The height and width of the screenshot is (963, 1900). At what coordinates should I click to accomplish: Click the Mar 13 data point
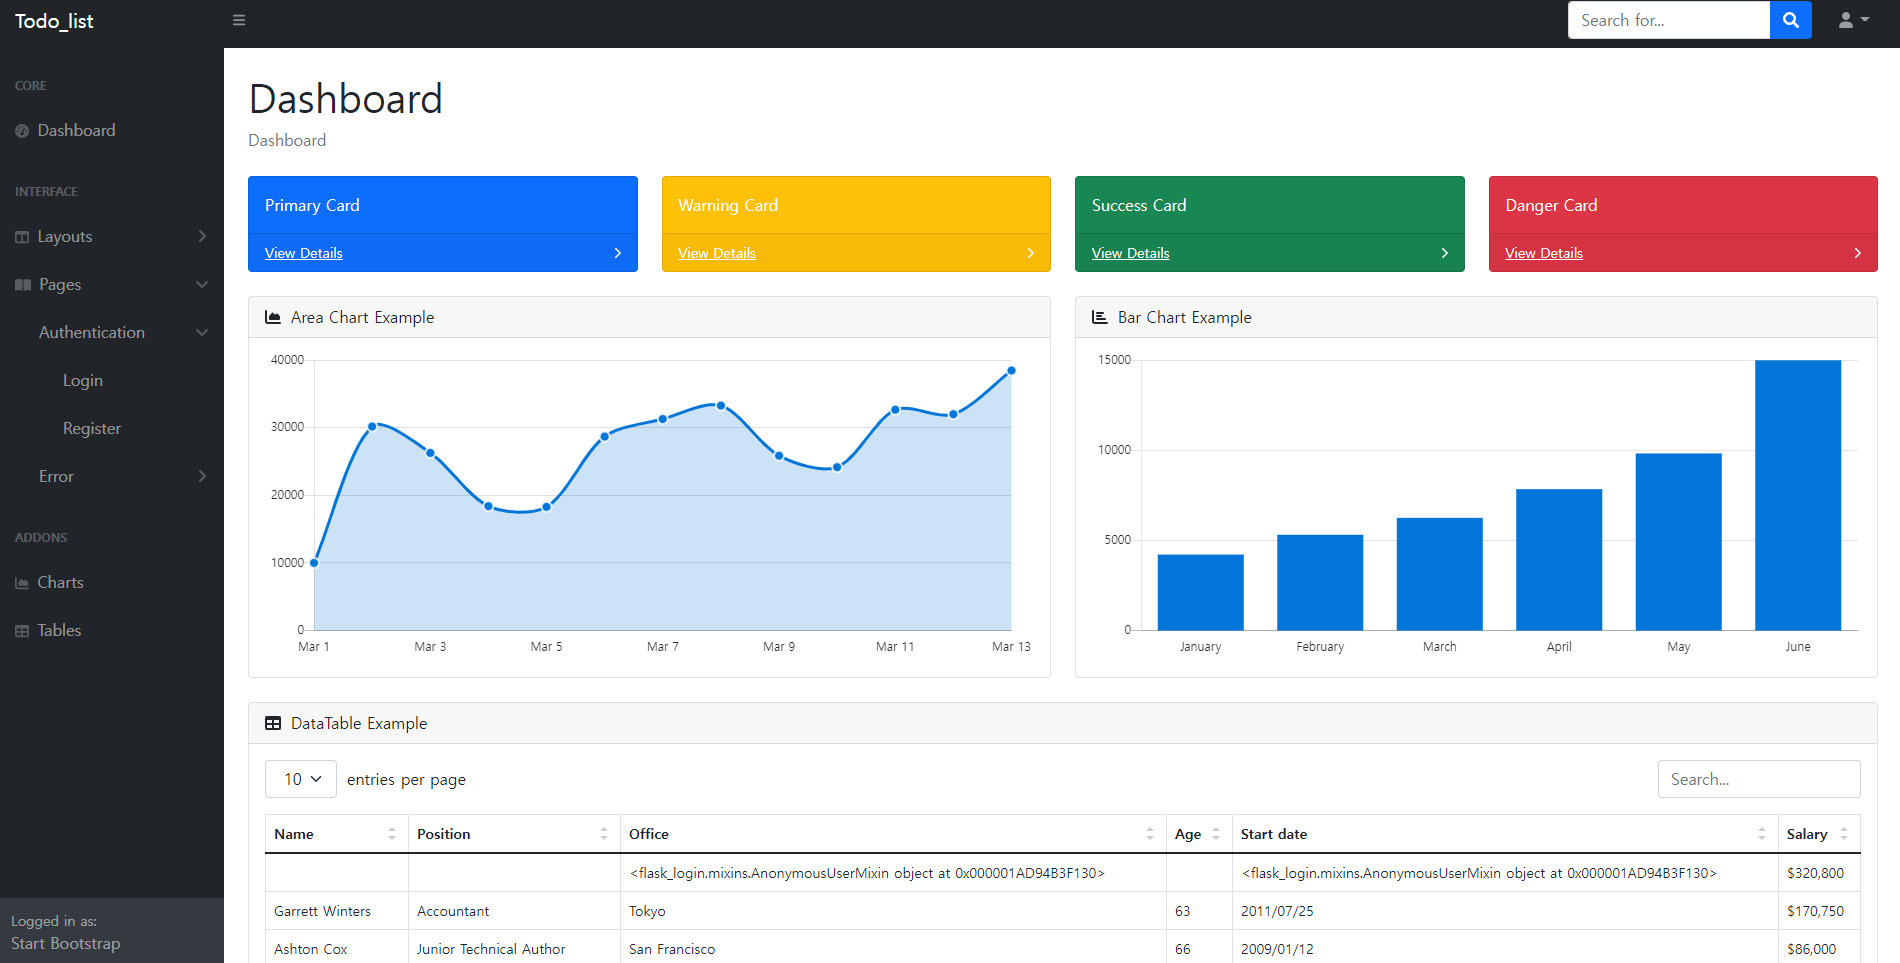coord(1011,370)
